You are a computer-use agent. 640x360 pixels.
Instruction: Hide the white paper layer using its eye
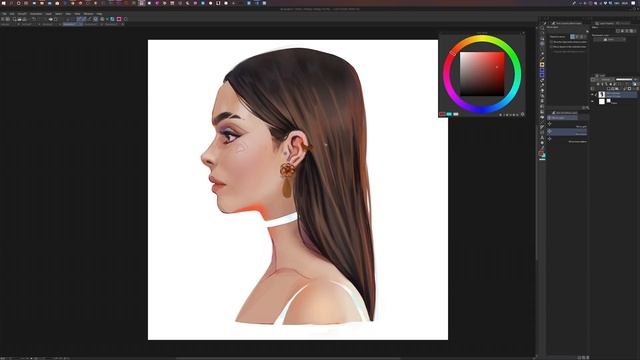[x=593, y=101]
